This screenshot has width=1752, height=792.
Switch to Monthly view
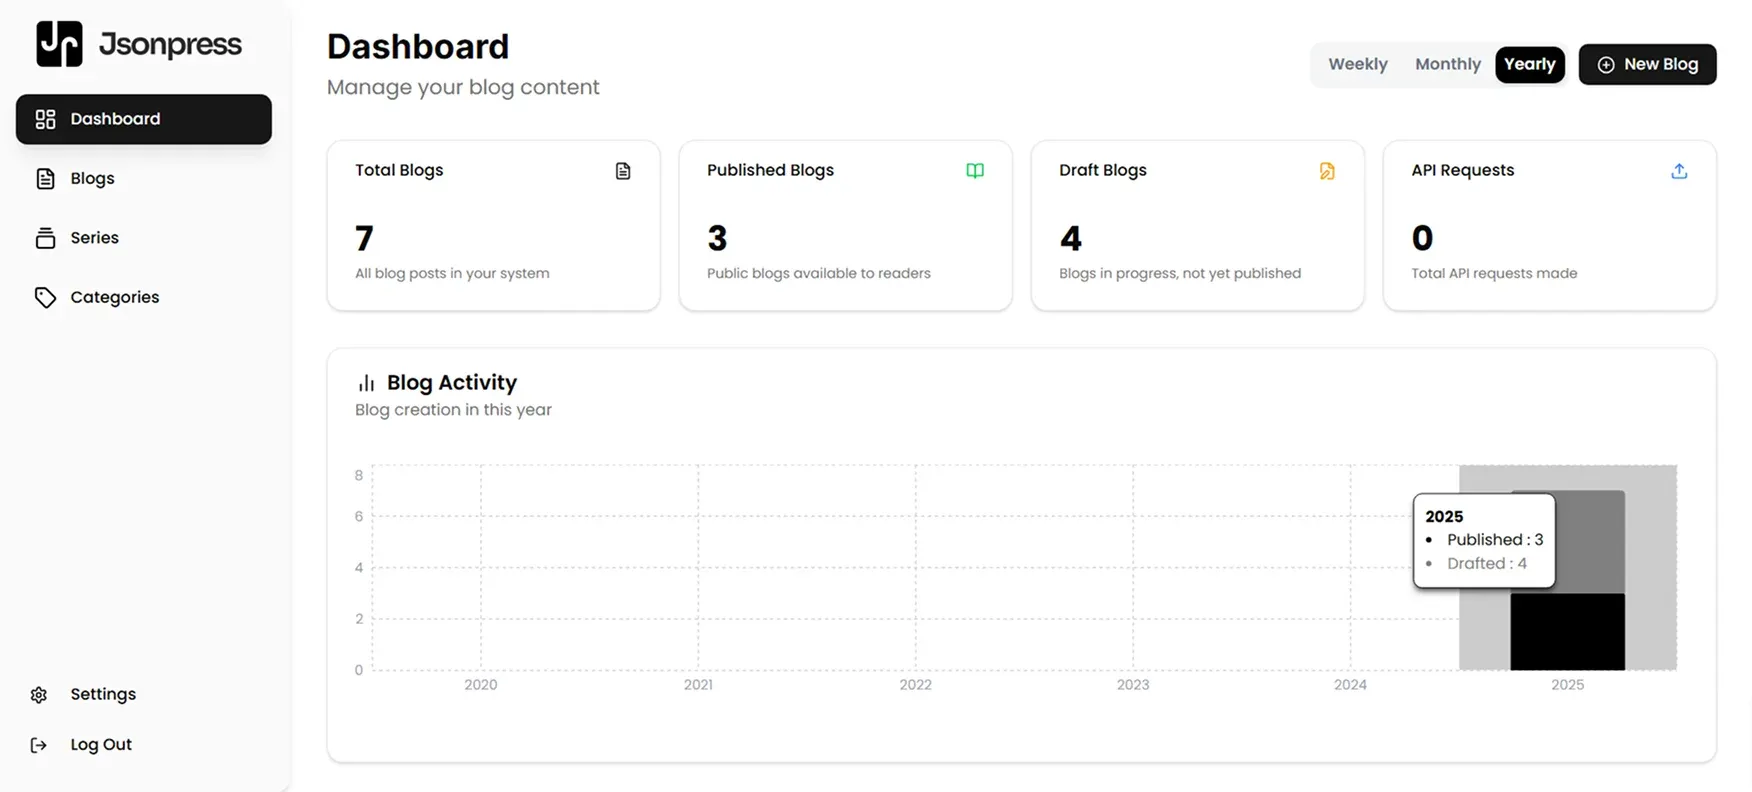pos(1447,64)
